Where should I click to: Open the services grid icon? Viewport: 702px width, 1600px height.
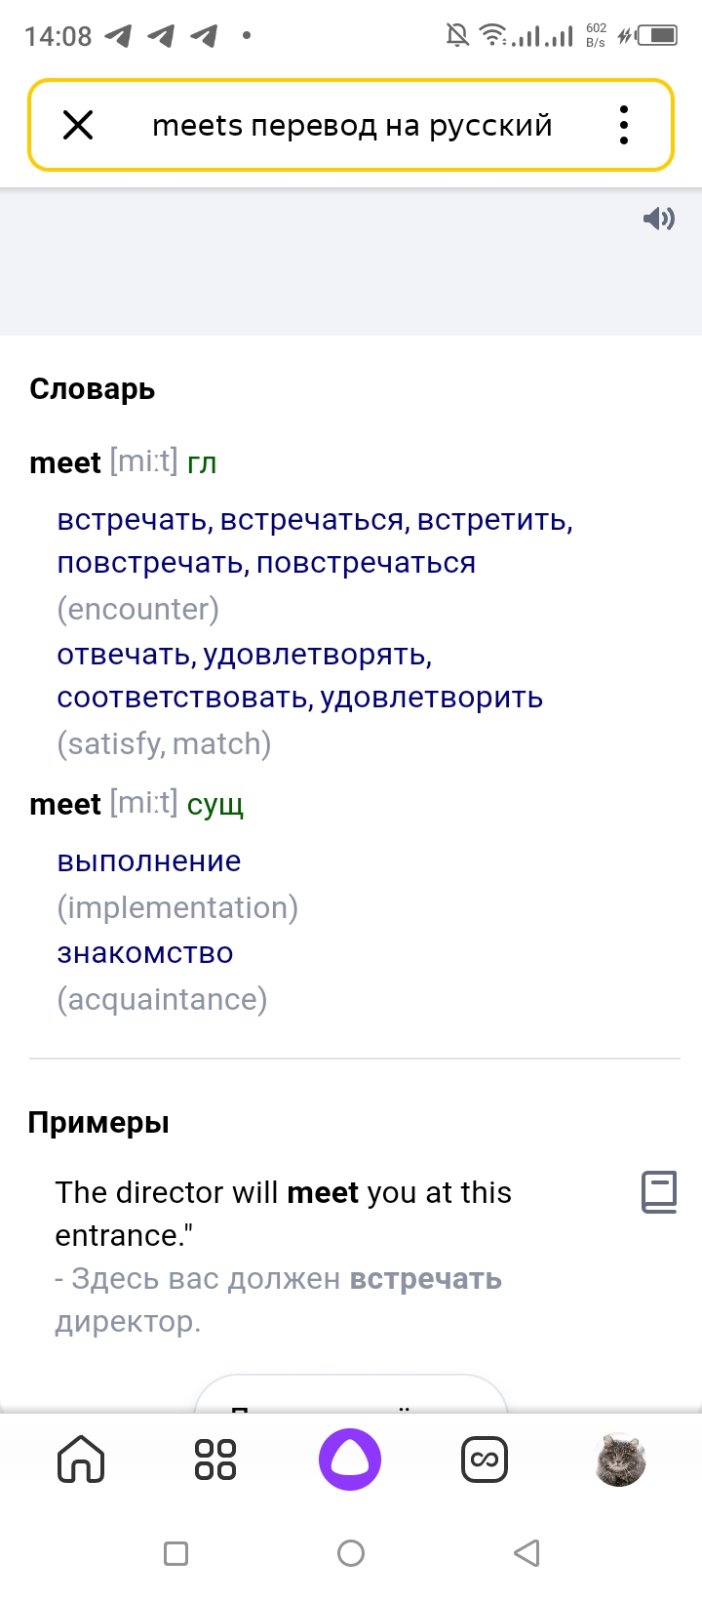click(x=215, y=1459)
